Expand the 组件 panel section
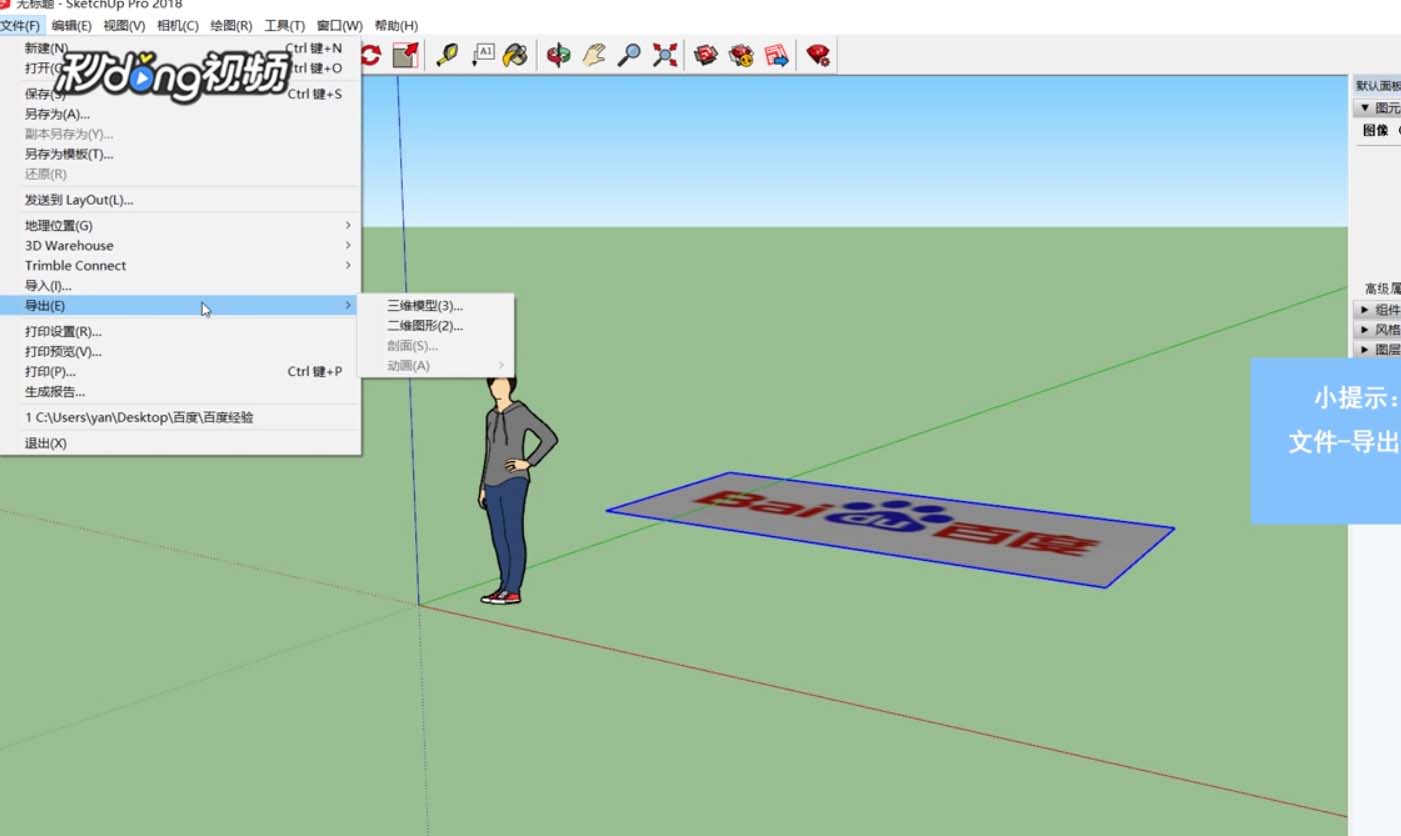 [x=1378, y=310]
